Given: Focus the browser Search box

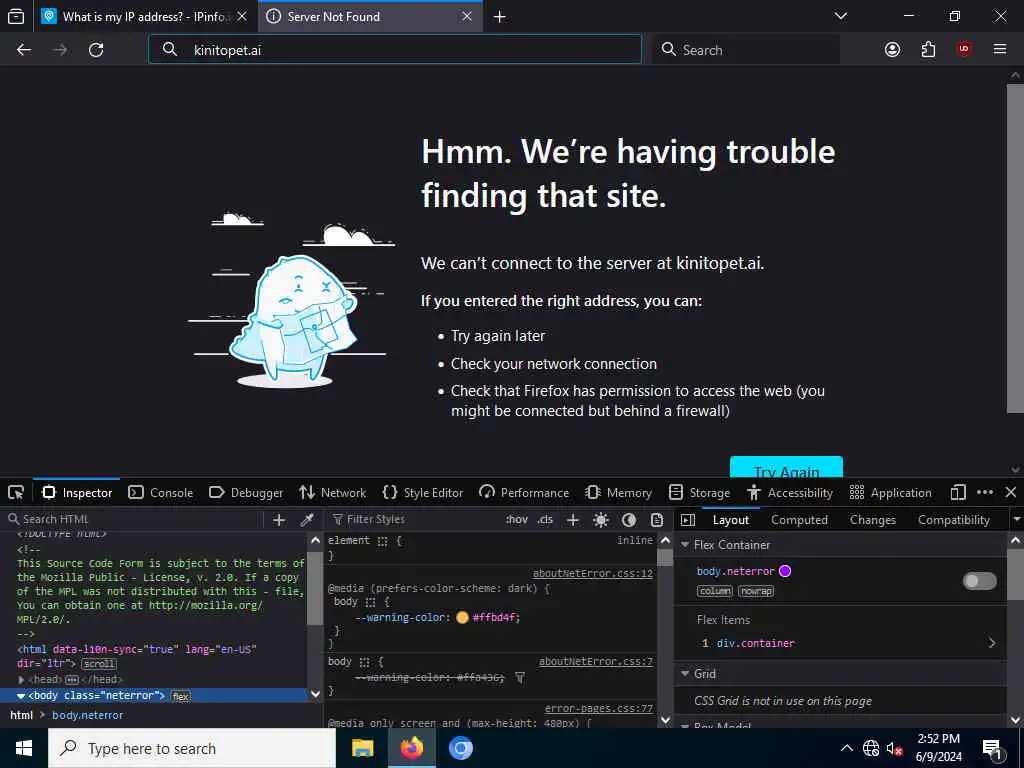Looking at the screenshot, I should (x=746, y=50).
